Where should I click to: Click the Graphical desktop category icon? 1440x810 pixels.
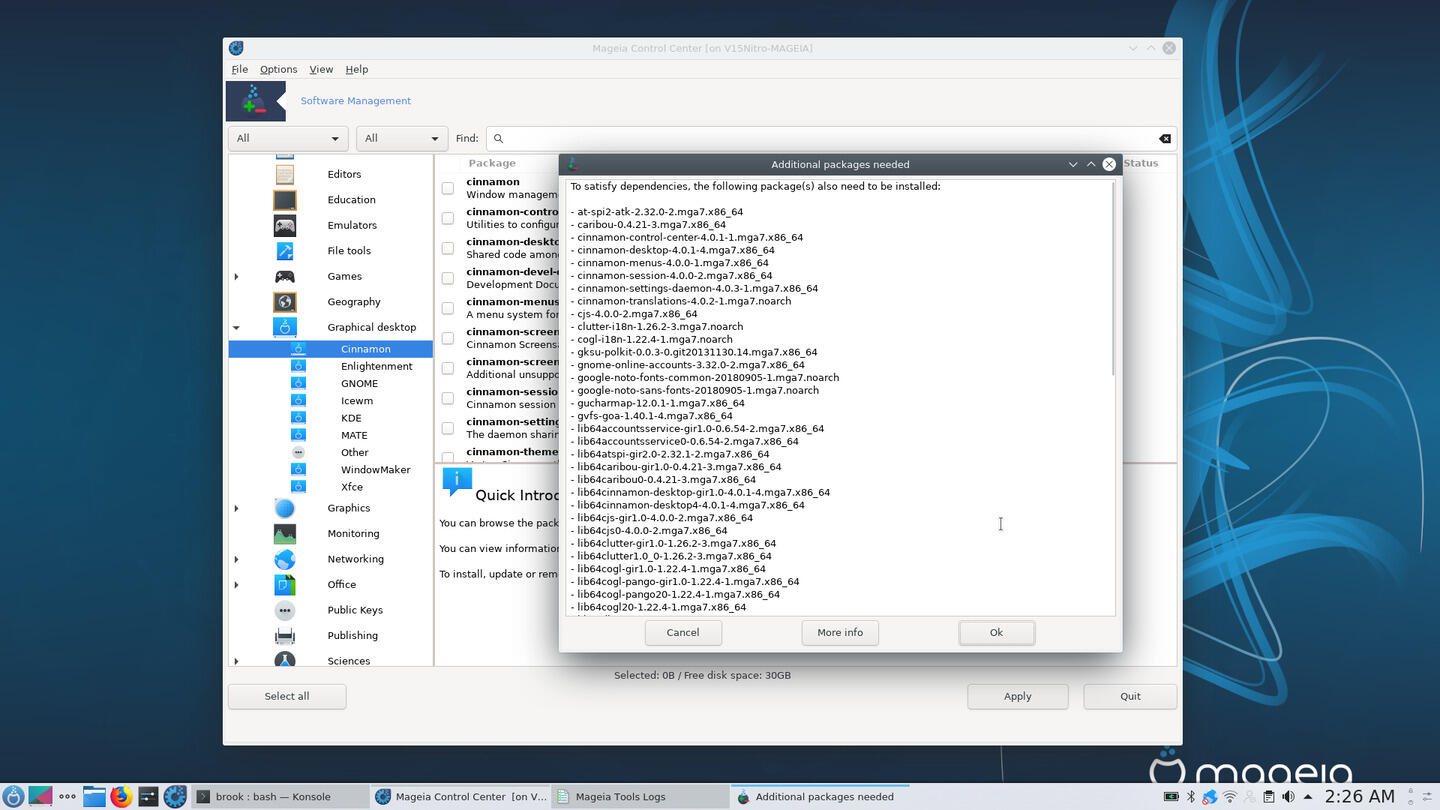(x=285, y=327)
